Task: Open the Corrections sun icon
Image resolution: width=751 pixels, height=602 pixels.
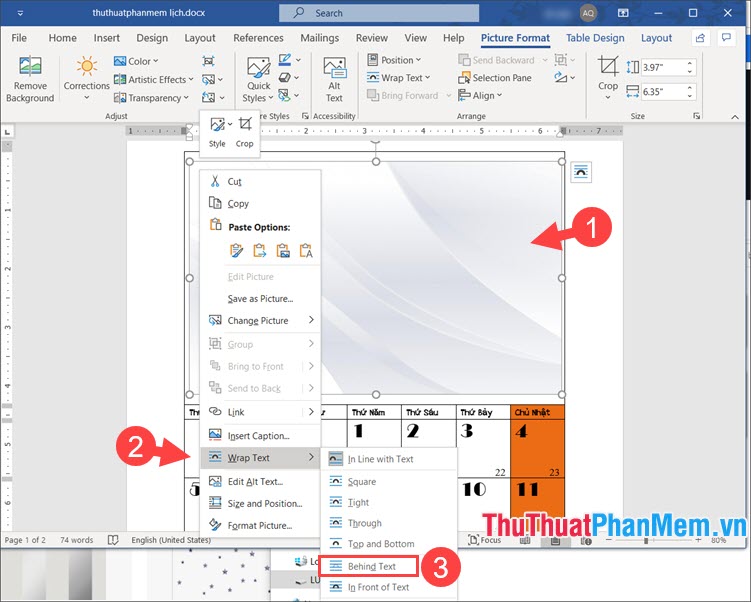Action: click(x=87, y=66)
